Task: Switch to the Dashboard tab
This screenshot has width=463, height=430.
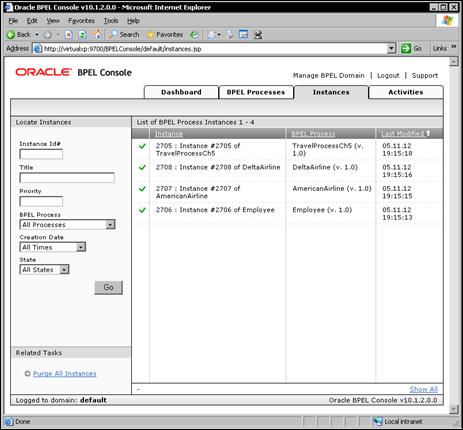Action: [x=181, y=92]
